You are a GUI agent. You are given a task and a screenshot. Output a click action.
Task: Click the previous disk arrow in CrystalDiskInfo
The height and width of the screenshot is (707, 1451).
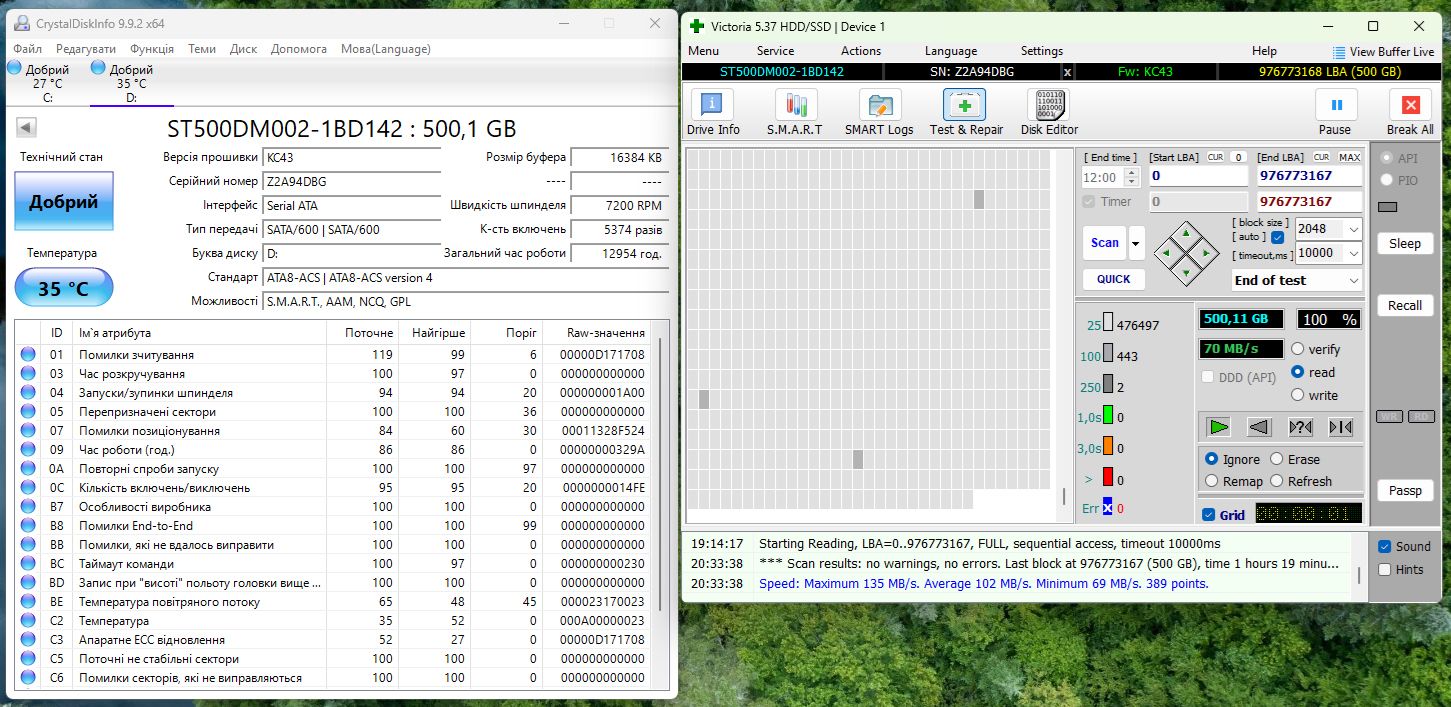tap(27, 127)
